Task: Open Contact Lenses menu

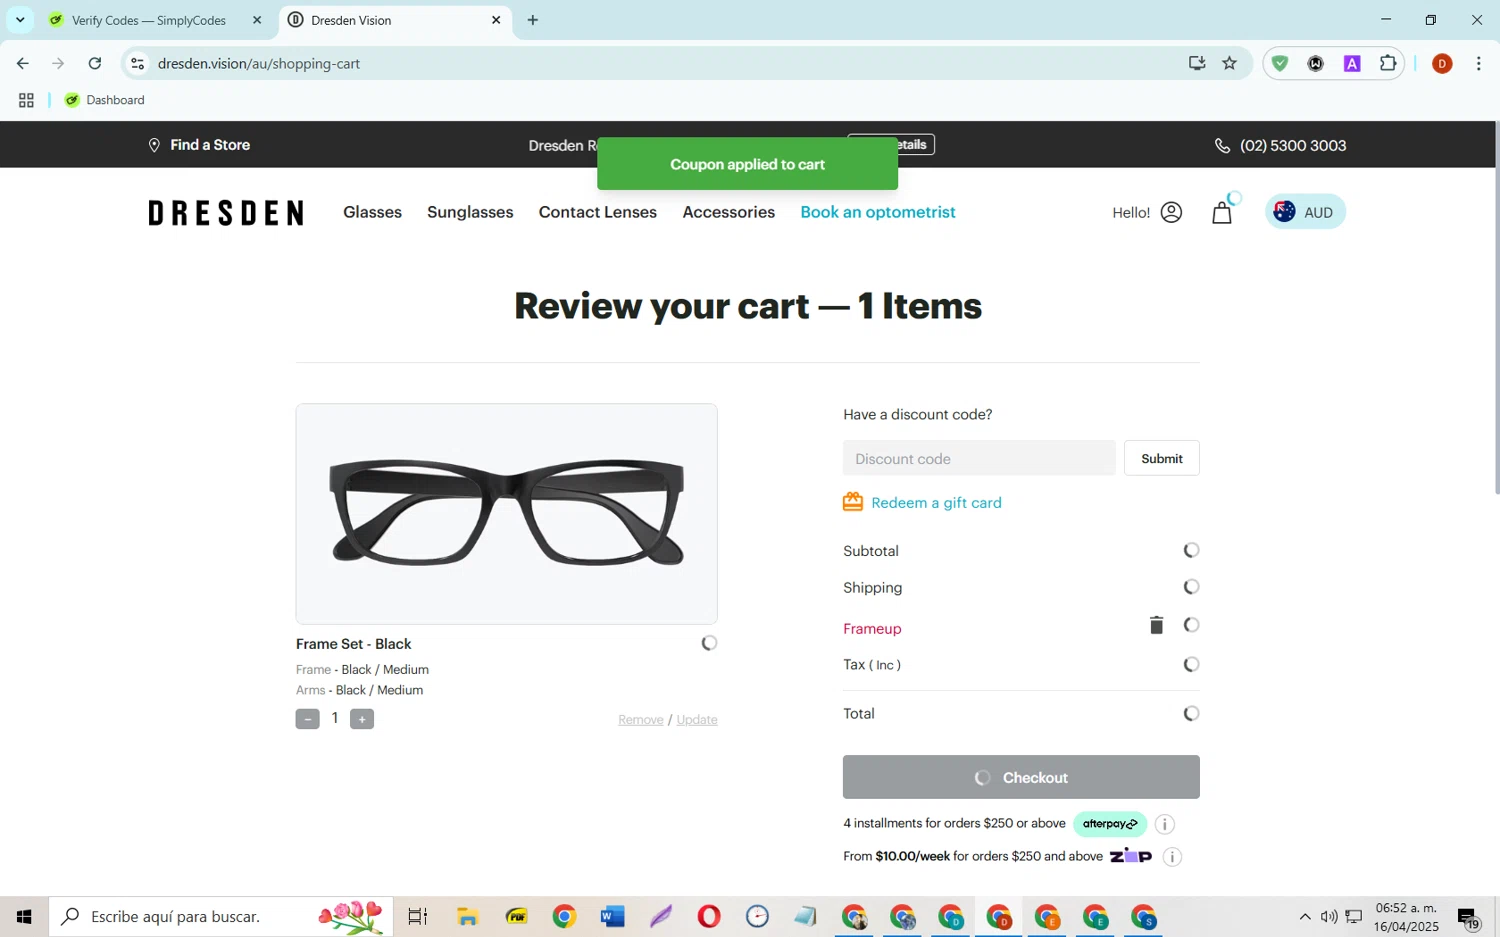Action: coord(598,212)
